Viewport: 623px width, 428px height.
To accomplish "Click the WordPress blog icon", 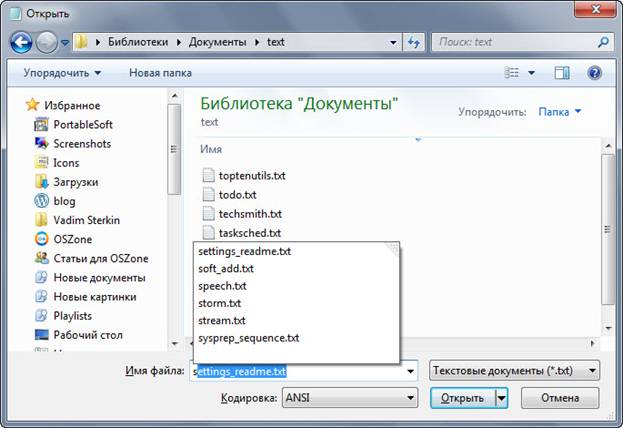I will coord(41,201).
